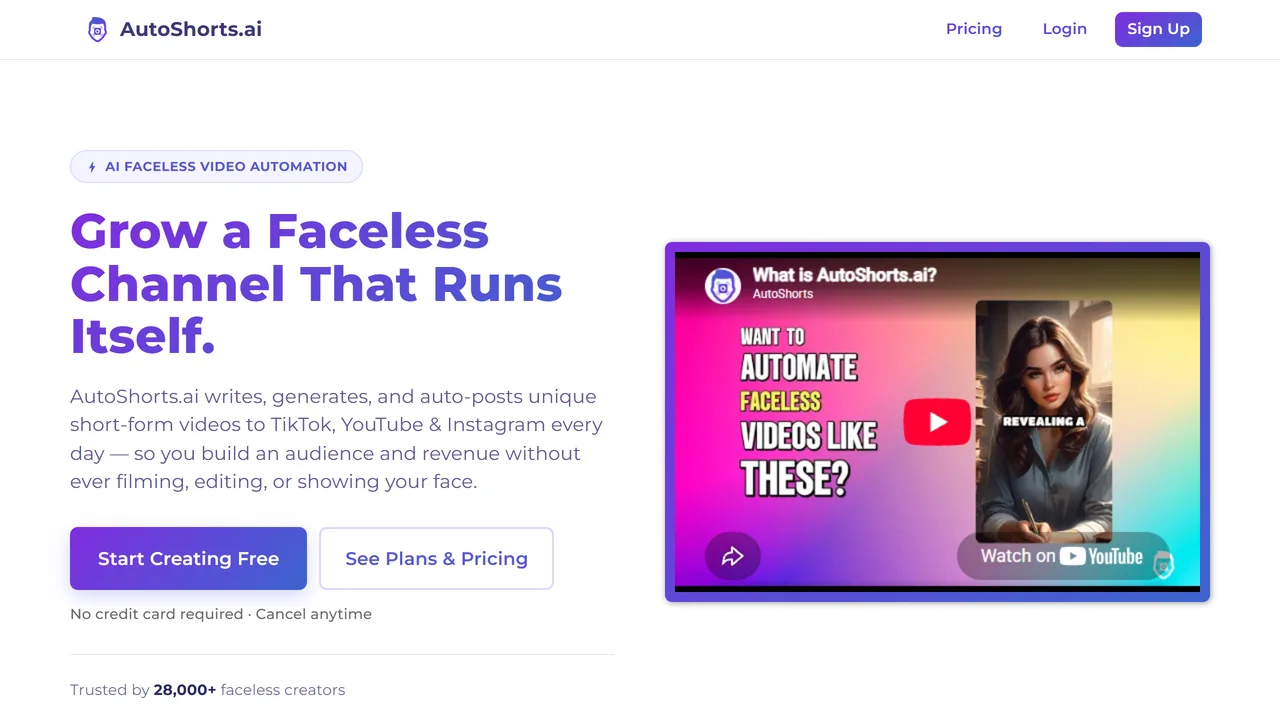The height and width of the screenshot is (720, 1280).
Task: Click the AutoShorts channel name under video title
Action: tap(782, 294)
